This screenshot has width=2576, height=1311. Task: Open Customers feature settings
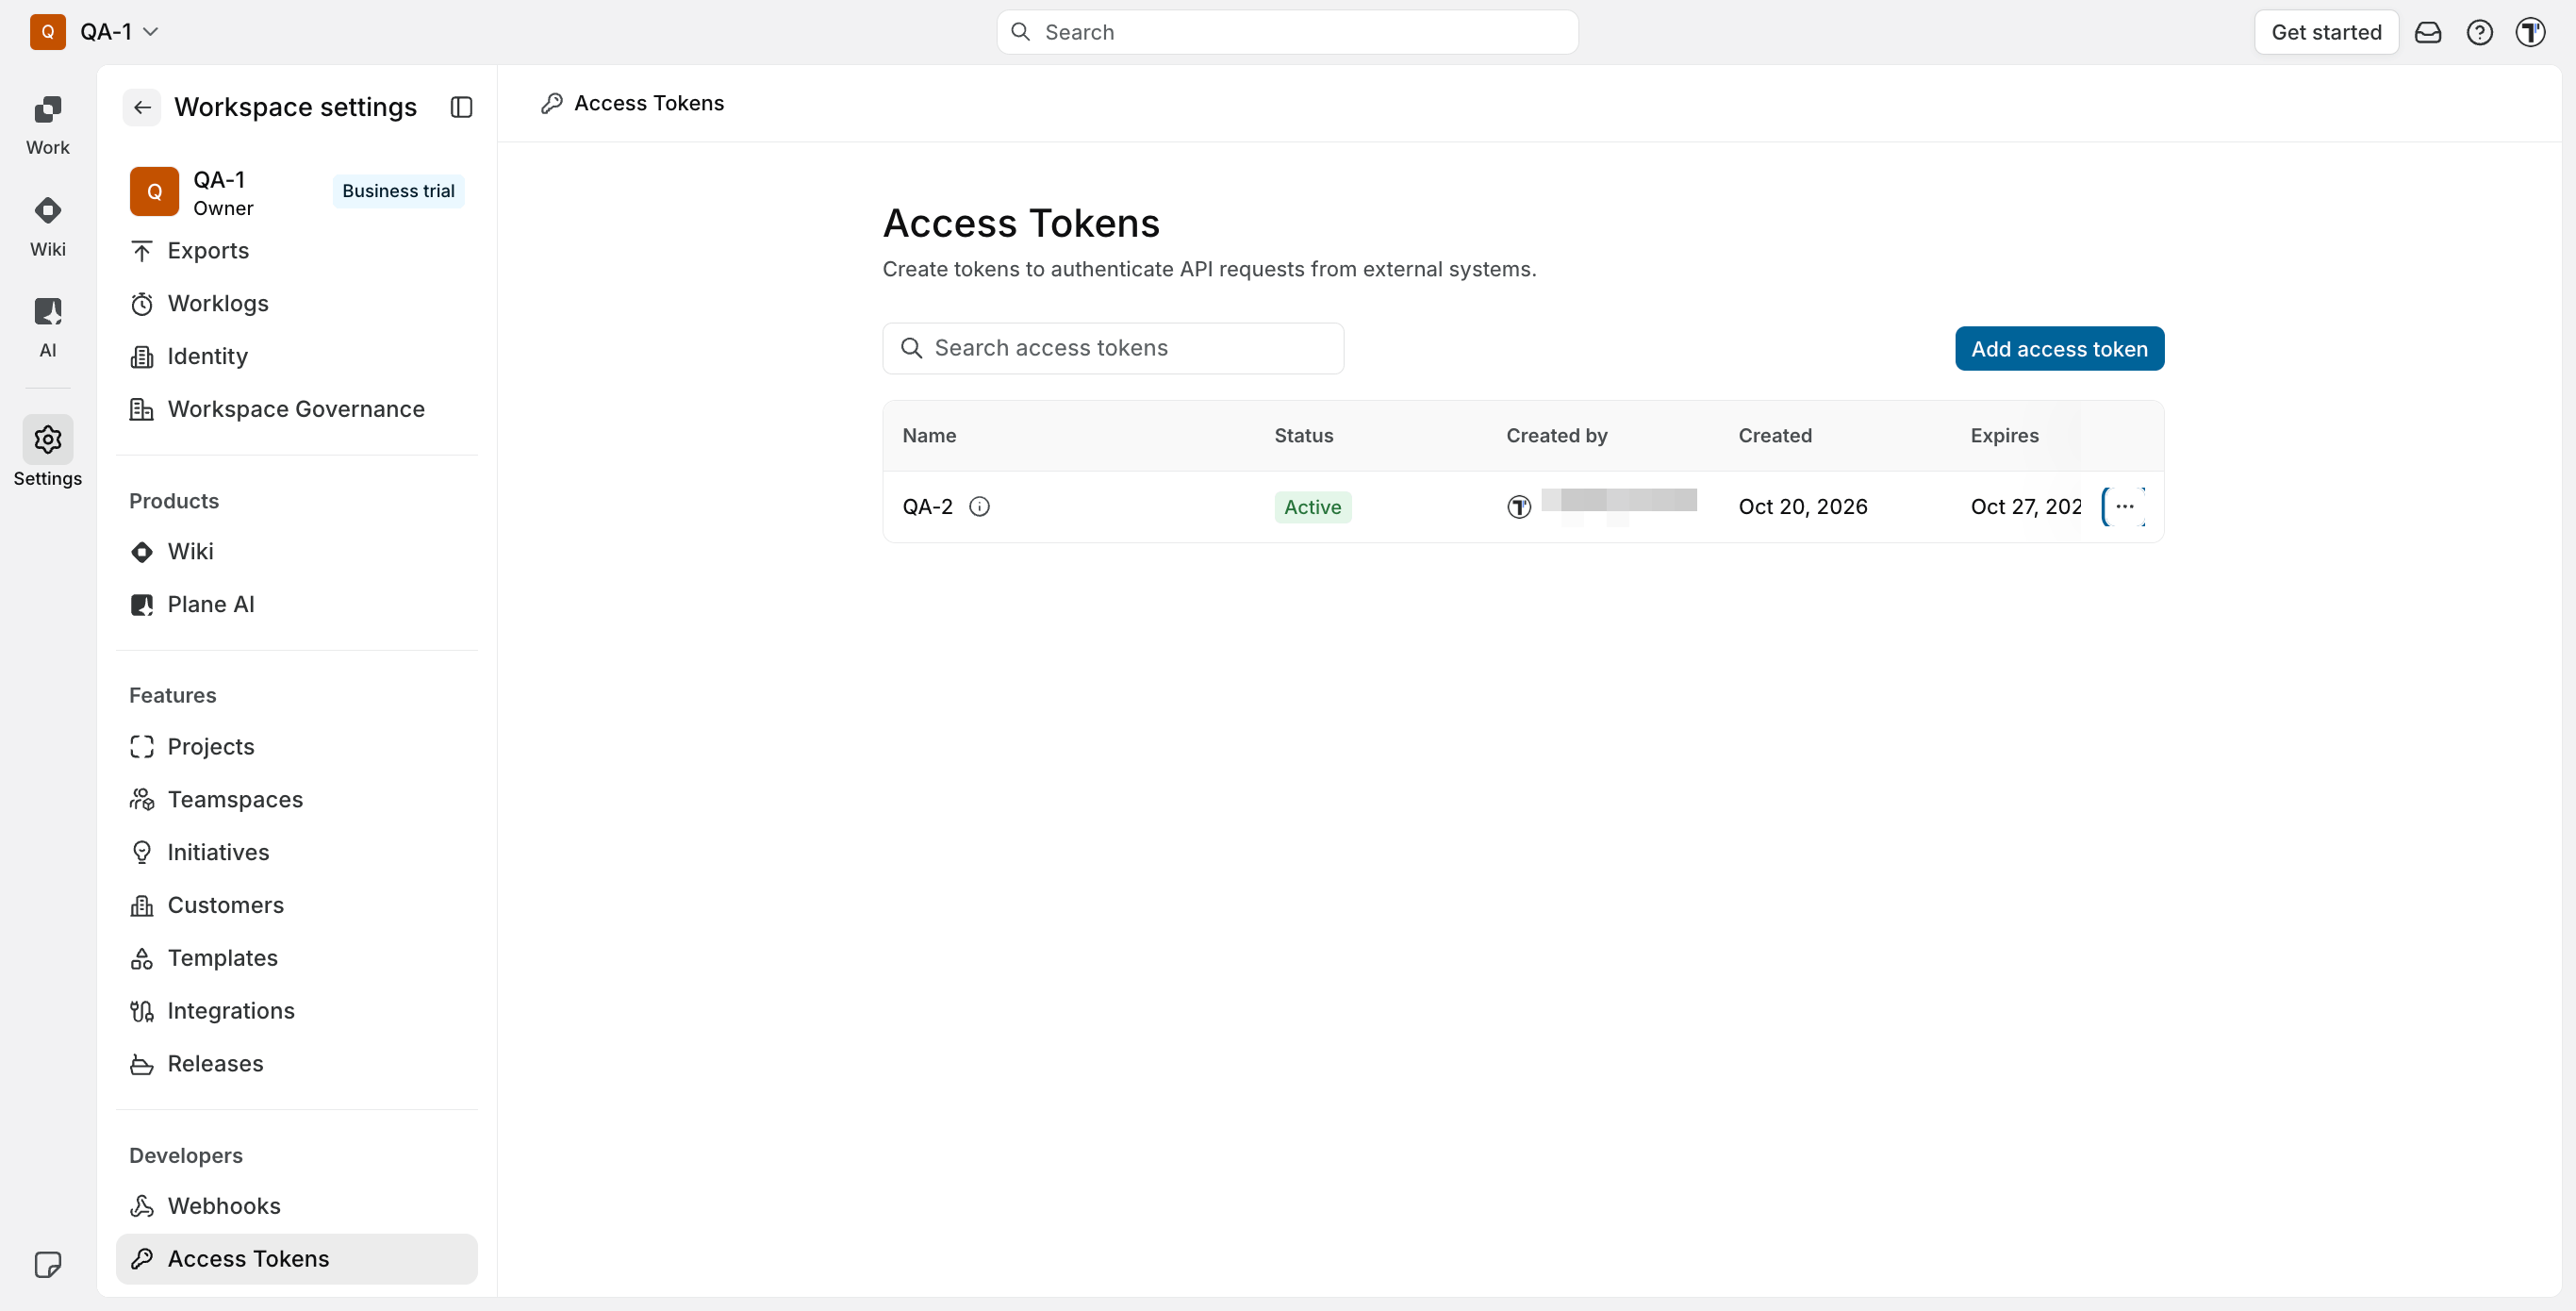click(297, 905)
